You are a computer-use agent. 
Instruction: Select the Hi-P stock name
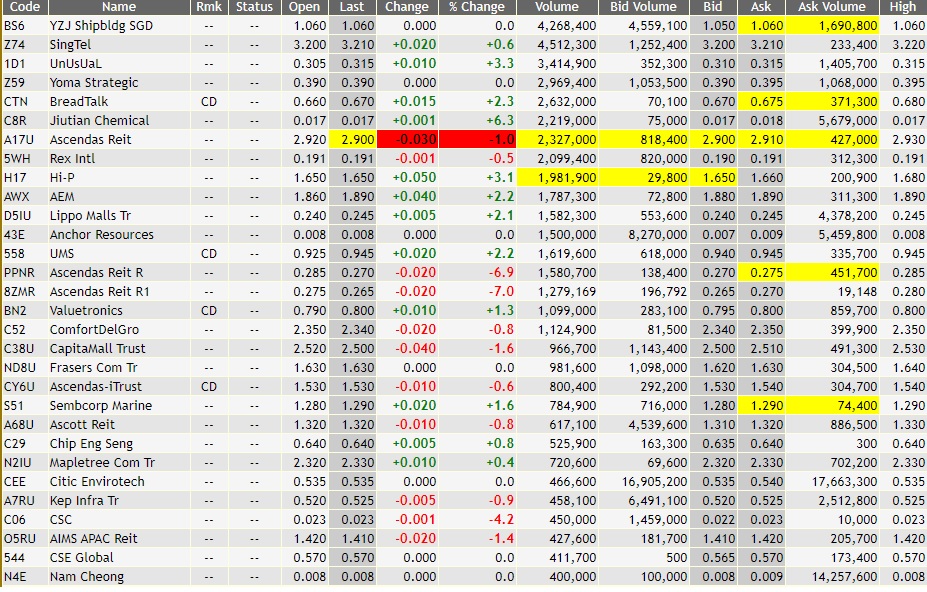point(62,177)
